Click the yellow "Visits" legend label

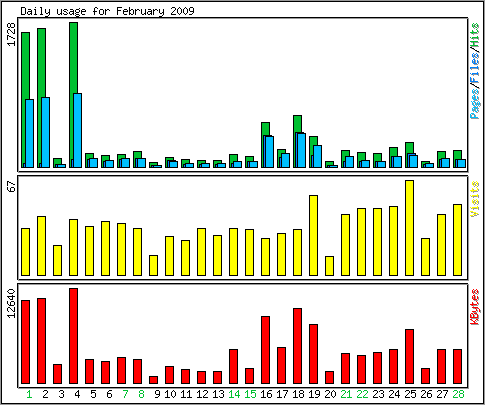(475, 199)
